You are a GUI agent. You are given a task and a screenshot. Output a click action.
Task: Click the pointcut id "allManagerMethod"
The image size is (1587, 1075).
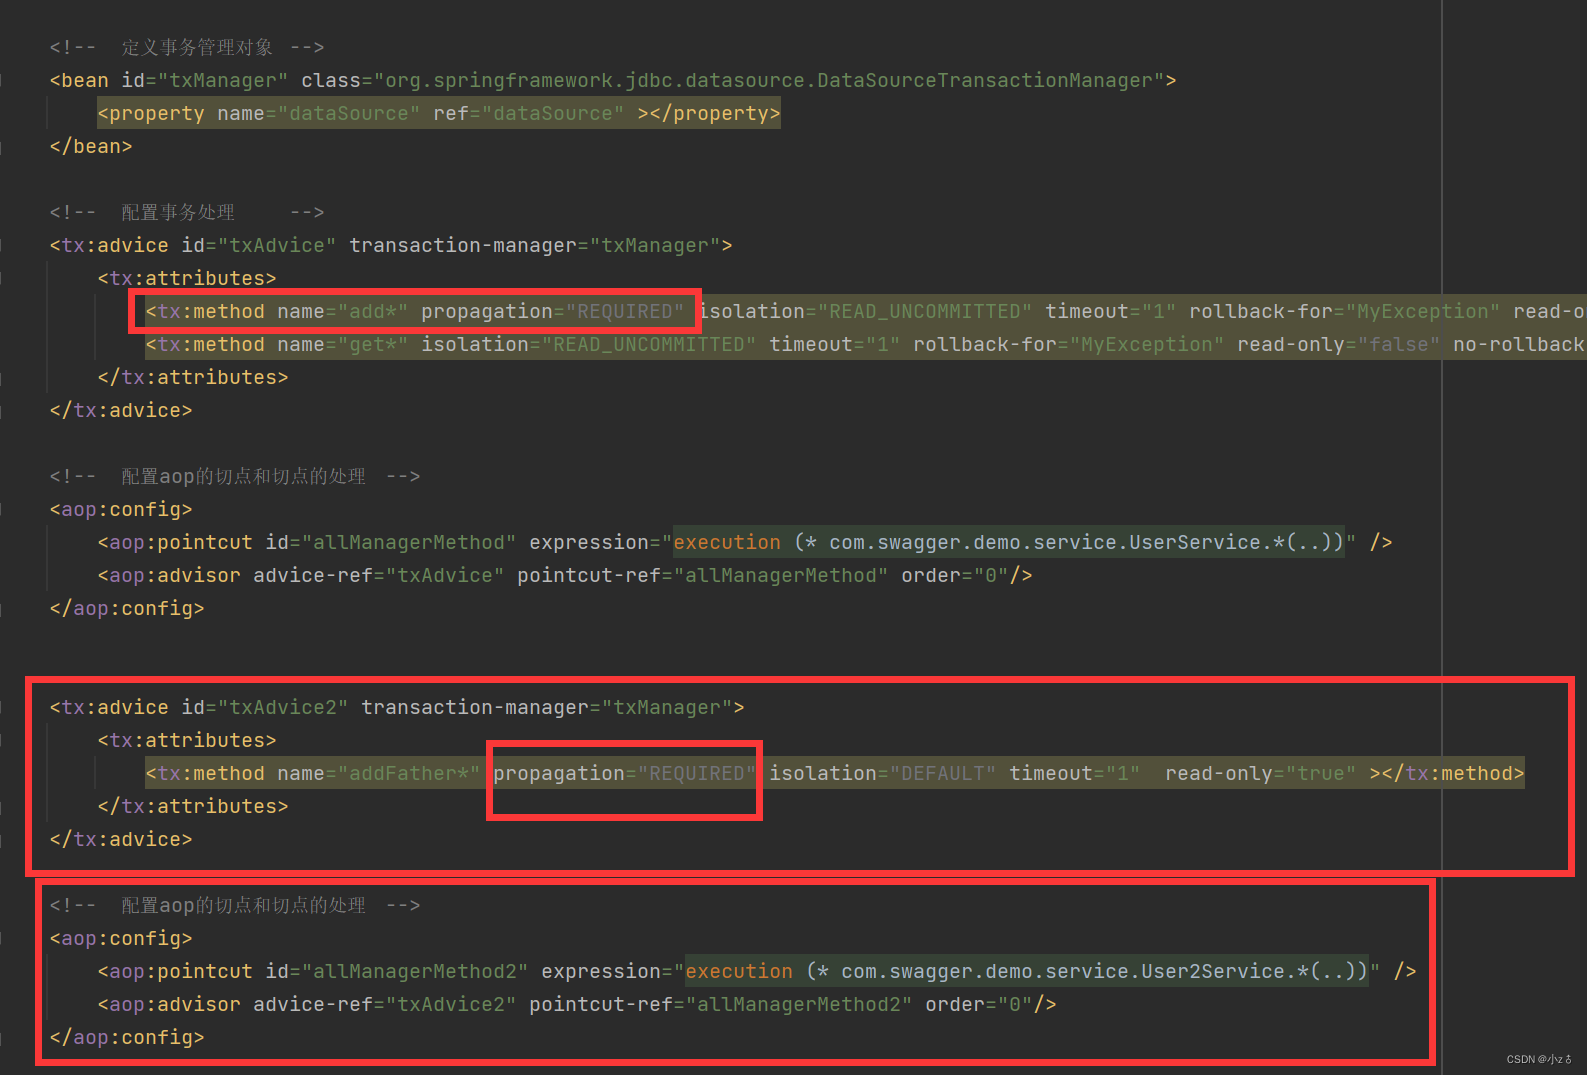[x=409, y=542]
